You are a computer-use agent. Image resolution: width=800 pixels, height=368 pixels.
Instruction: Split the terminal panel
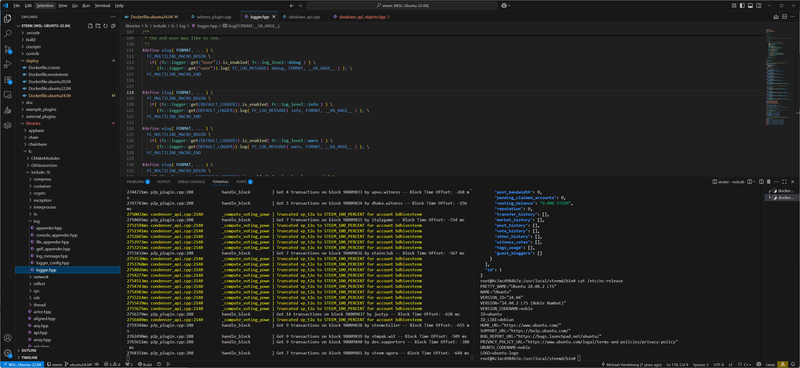point(761,182)
